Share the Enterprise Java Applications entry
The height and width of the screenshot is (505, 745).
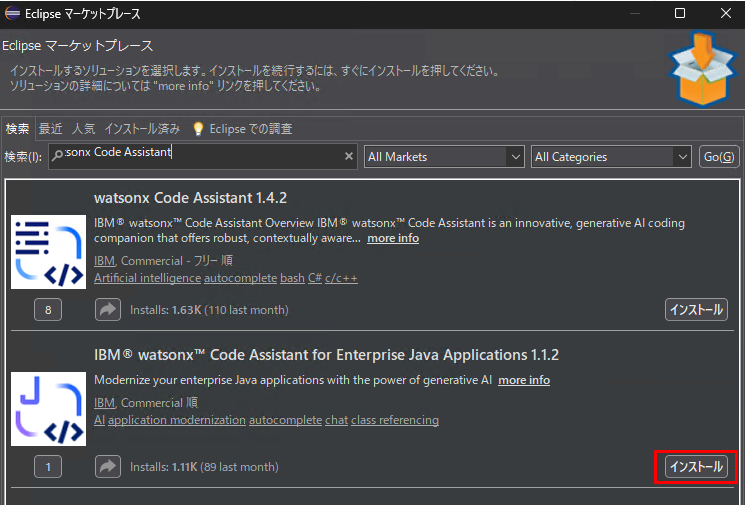click(x=108, y=467)
